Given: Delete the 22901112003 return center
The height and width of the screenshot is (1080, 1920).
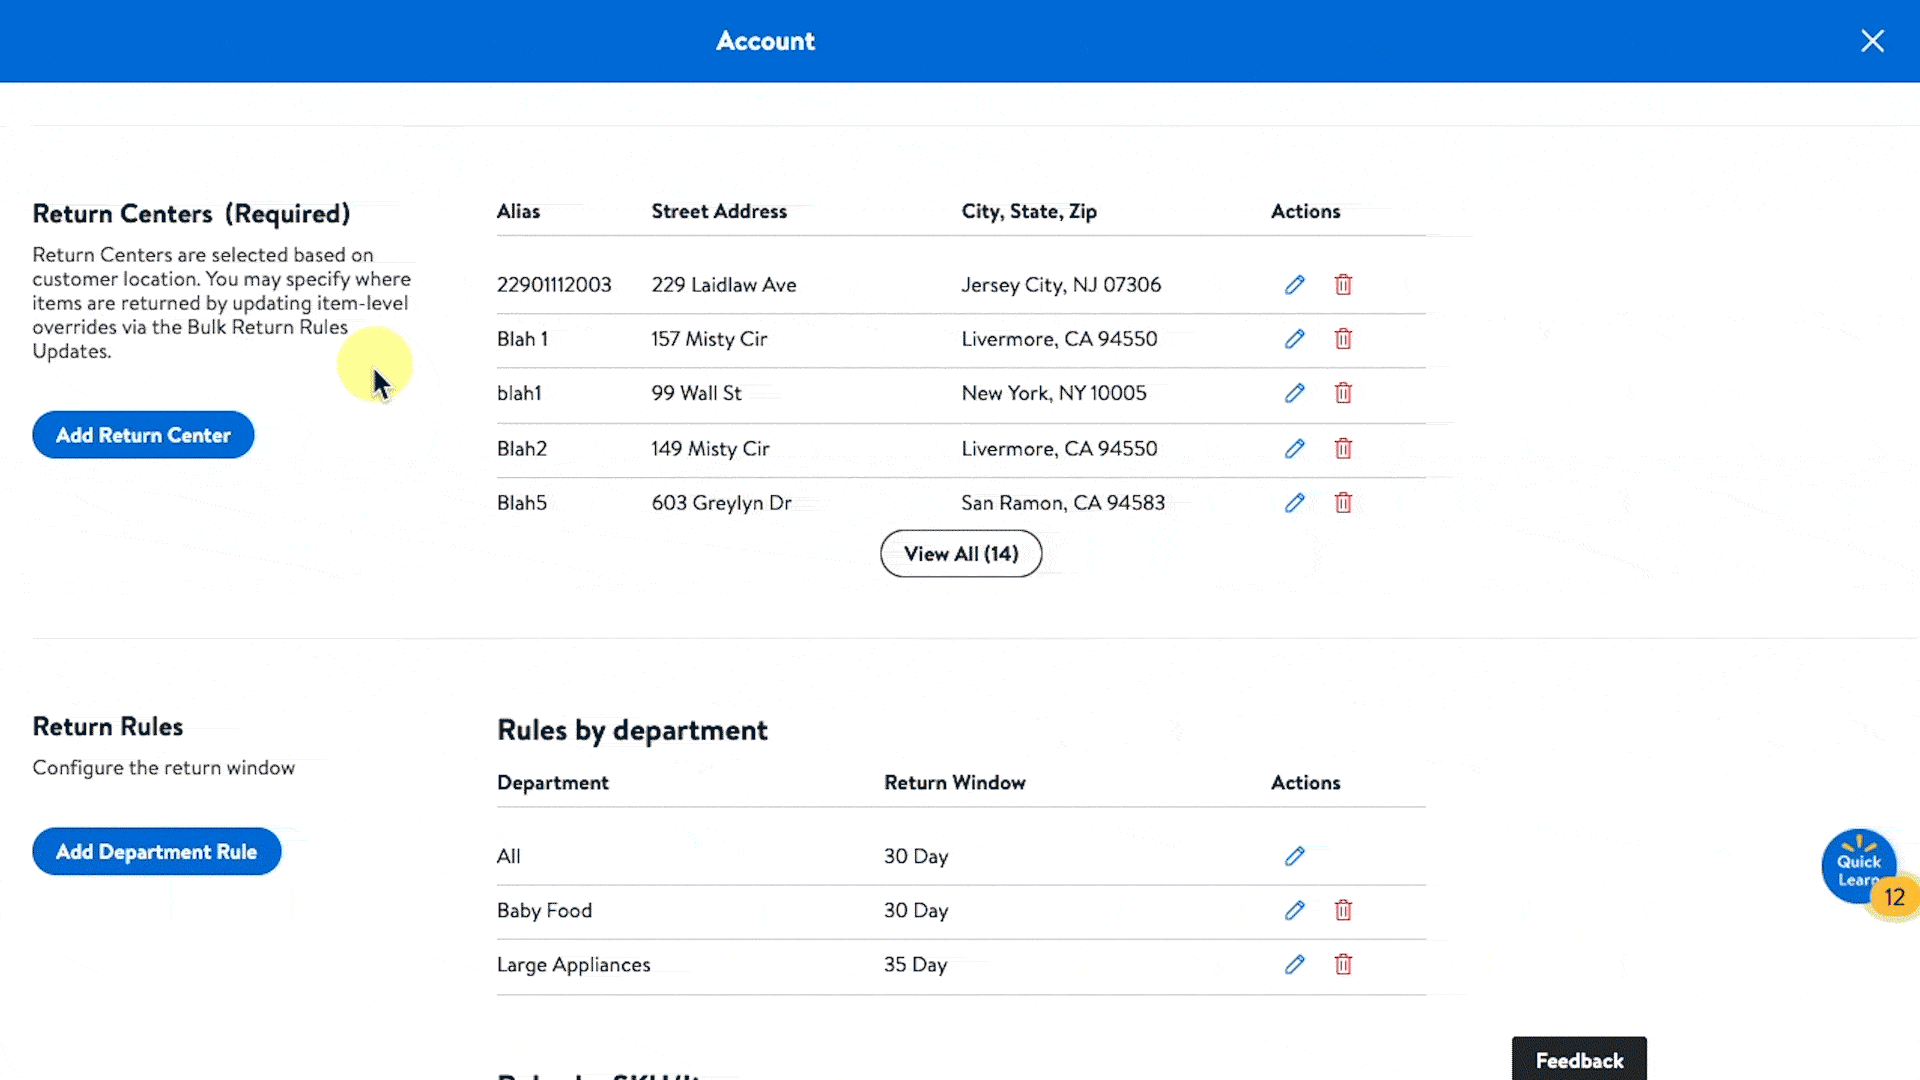Looking at the screenshot, I should [1343, 285].
